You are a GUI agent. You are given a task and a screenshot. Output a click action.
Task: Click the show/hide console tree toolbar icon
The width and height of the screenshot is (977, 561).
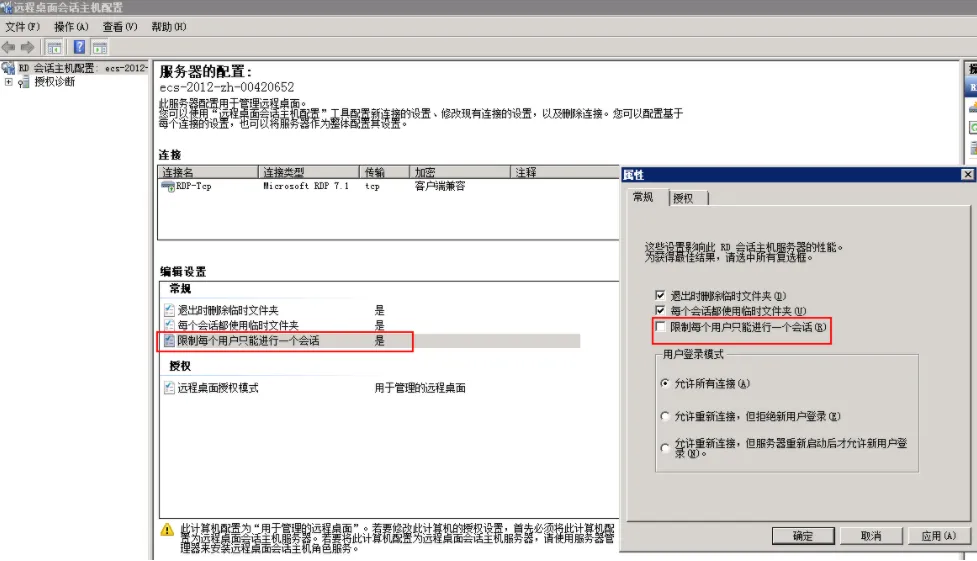(x=55, y=47)
